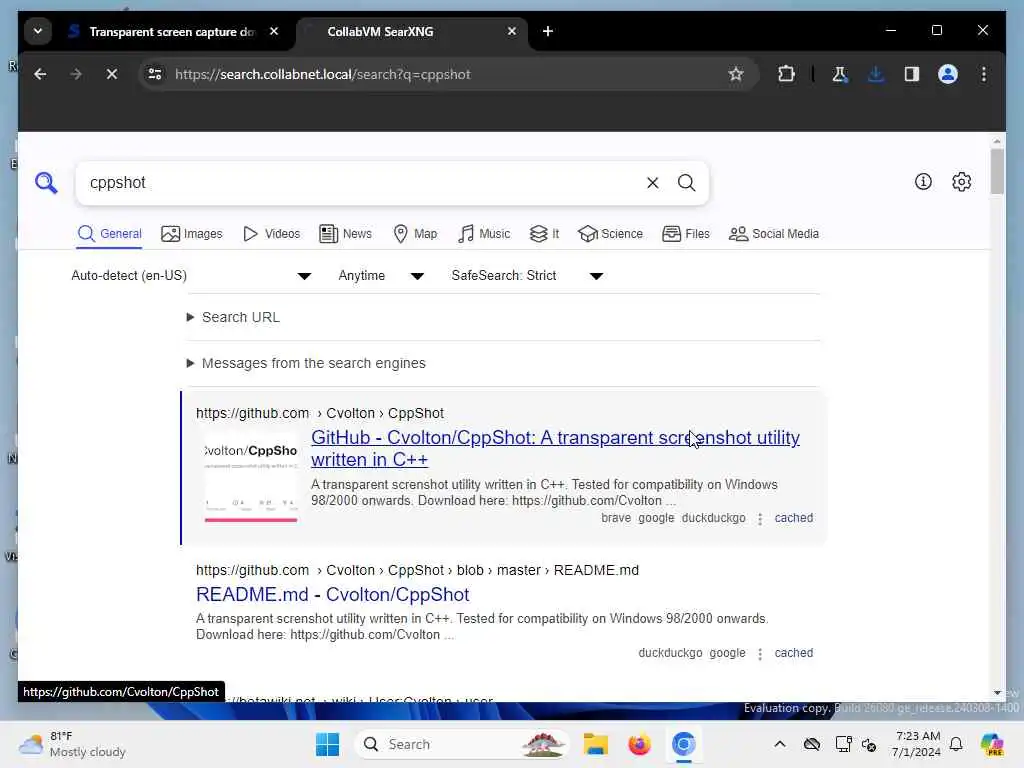Open cached link for first result
The height and width of the screenshot is (768, 1024).
pyautogui.click(x=793, y=518)
